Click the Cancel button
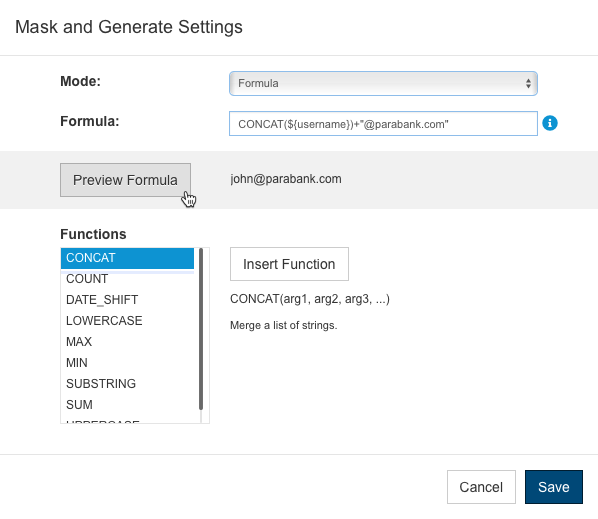Image resolution: width=598 pixels, height=519 pixels. tap(481, 487)
